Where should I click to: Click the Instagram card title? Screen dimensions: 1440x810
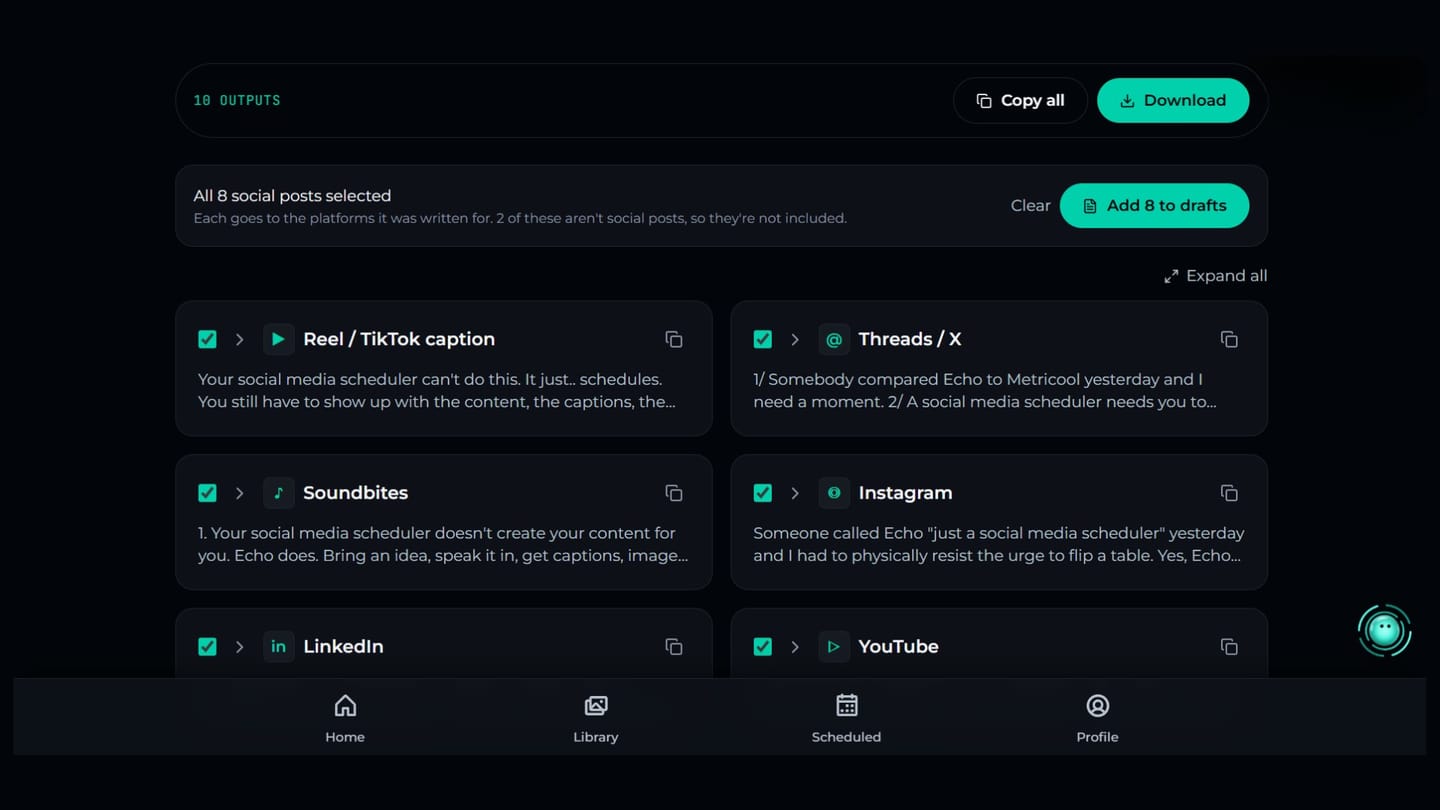click(x=905, y=493)
